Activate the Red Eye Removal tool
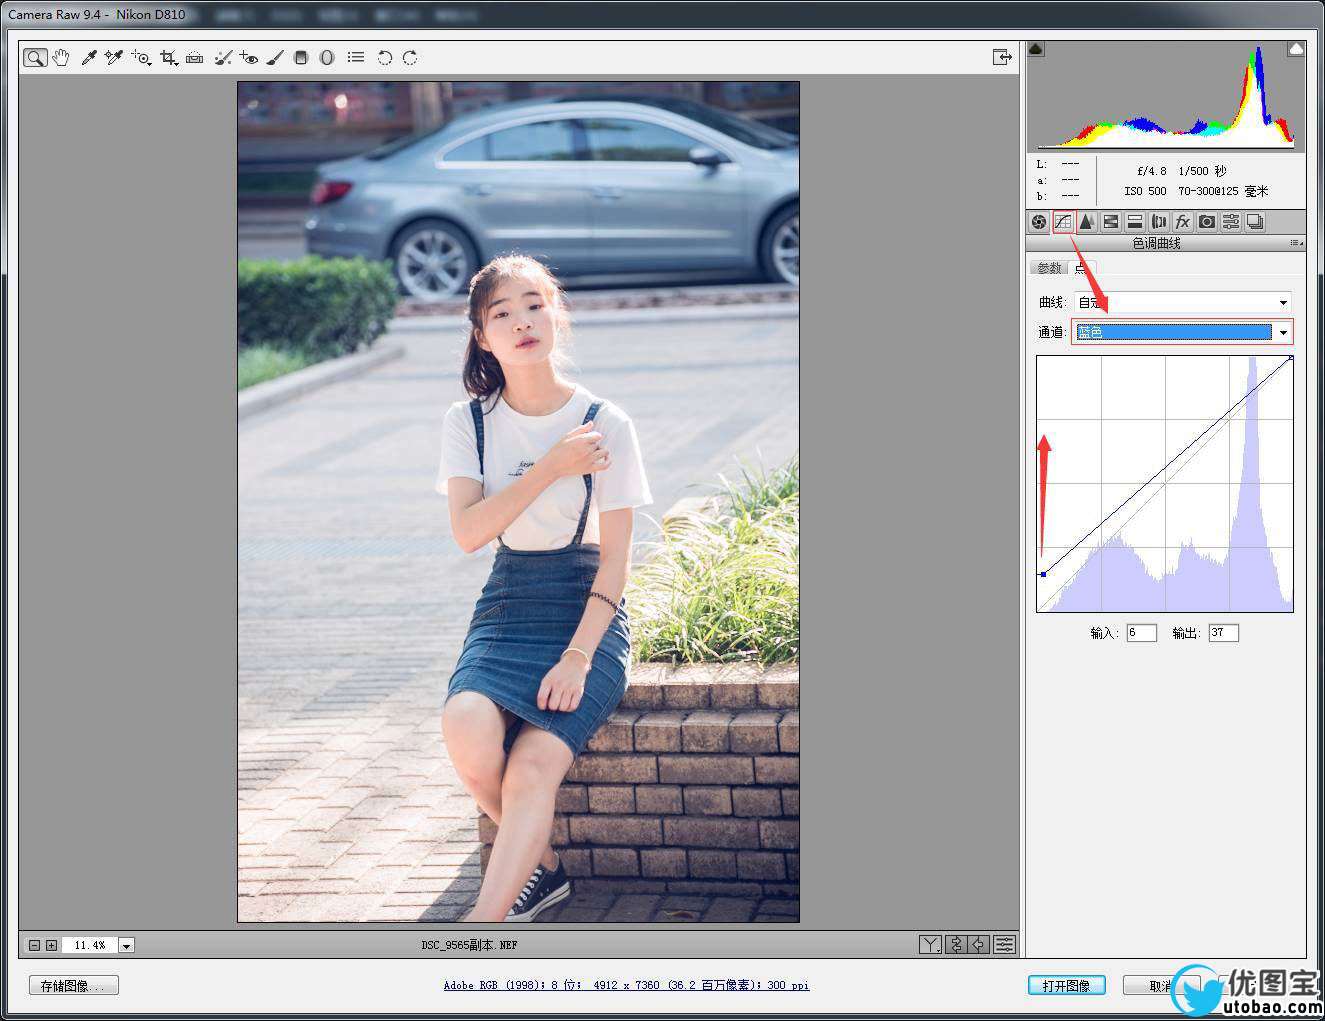Screen dimensions: 1325x1021 click(249, 58)
